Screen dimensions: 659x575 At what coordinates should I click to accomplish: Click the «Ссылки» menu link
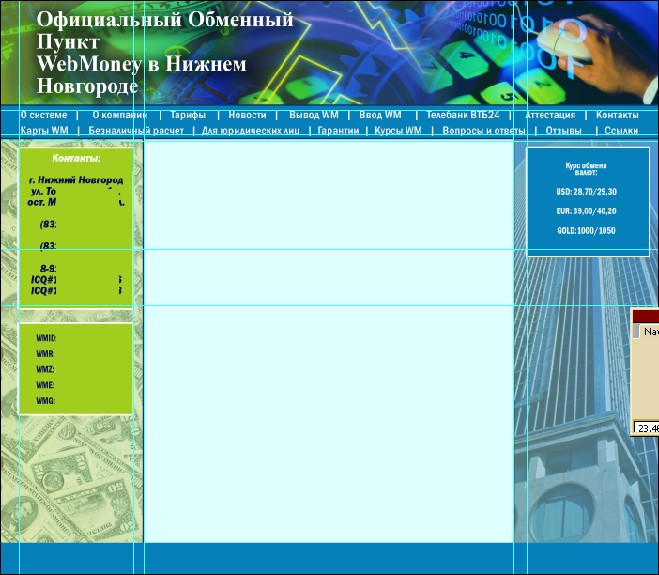point(621,130)
